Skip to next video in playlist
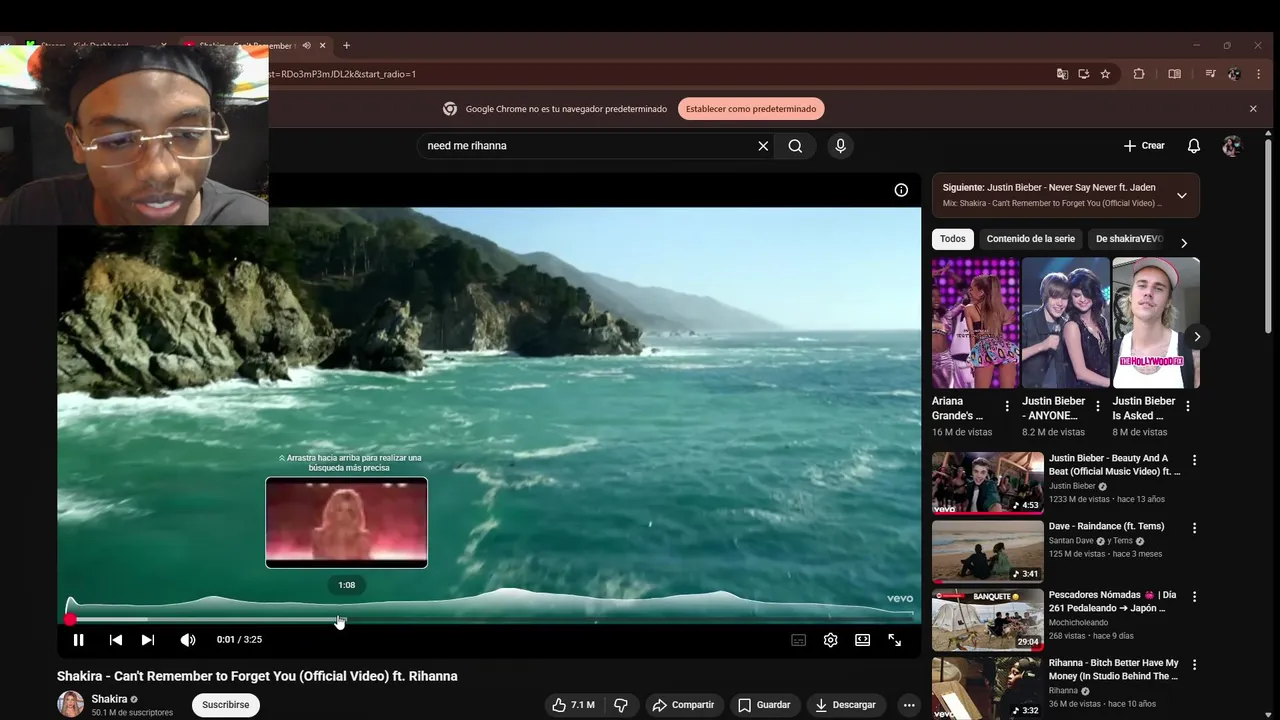Screen dimensions: 1280x720 tap(148, 640)
